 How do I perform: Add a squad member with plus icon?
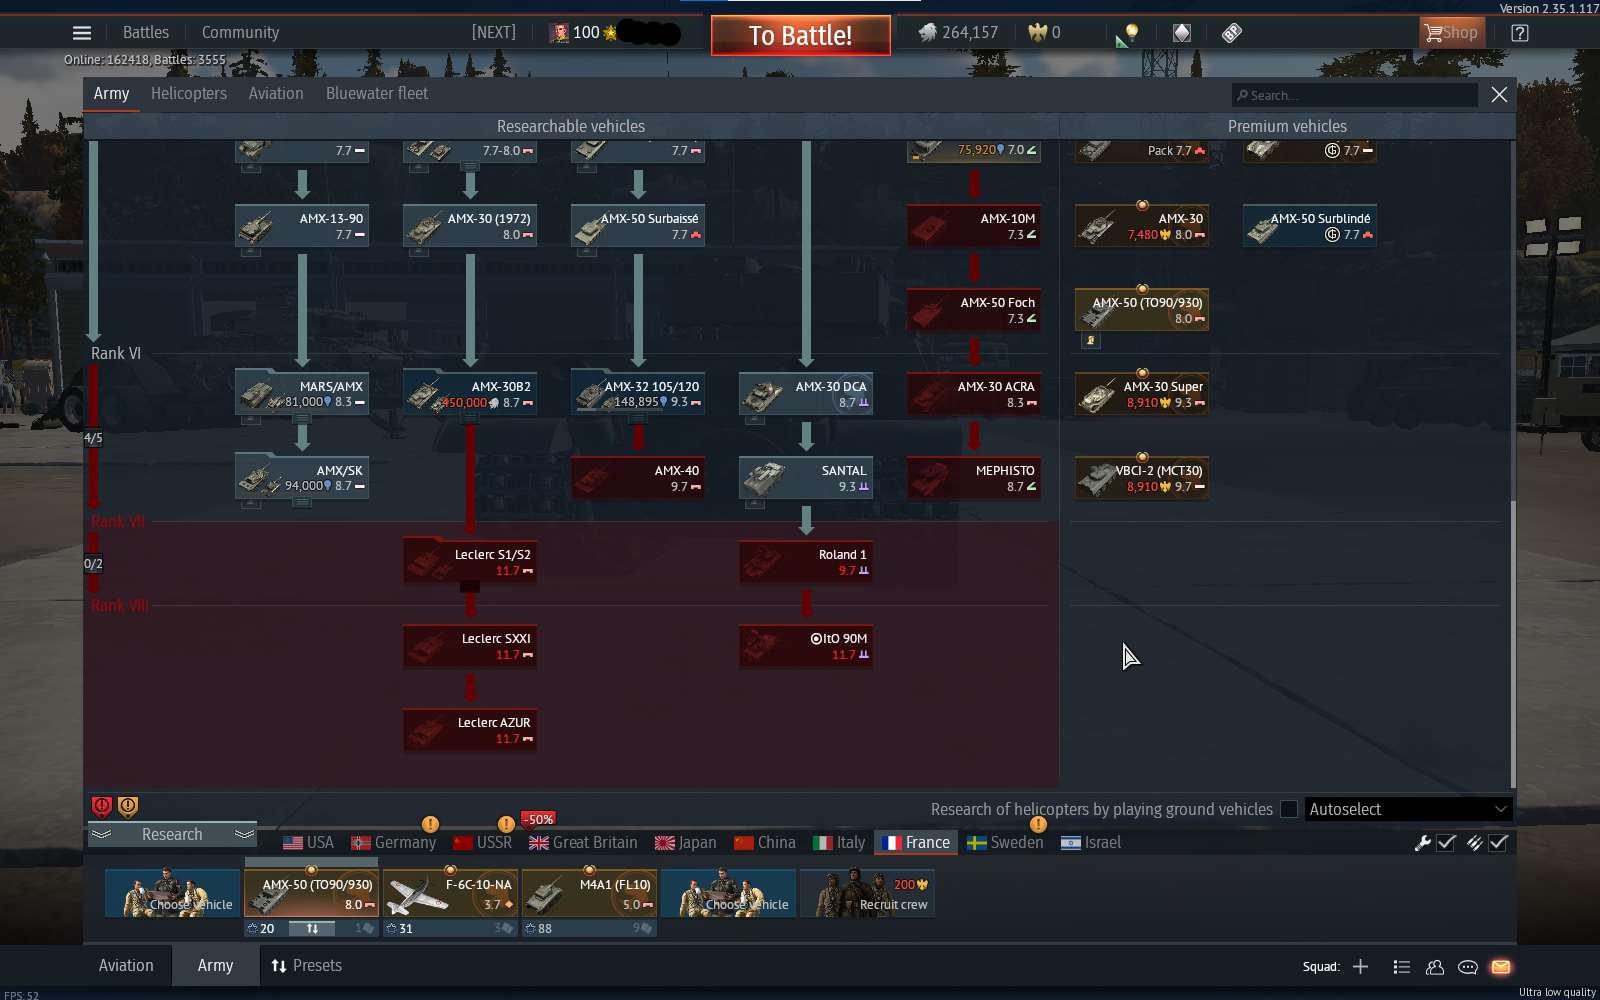point(1360,967)
